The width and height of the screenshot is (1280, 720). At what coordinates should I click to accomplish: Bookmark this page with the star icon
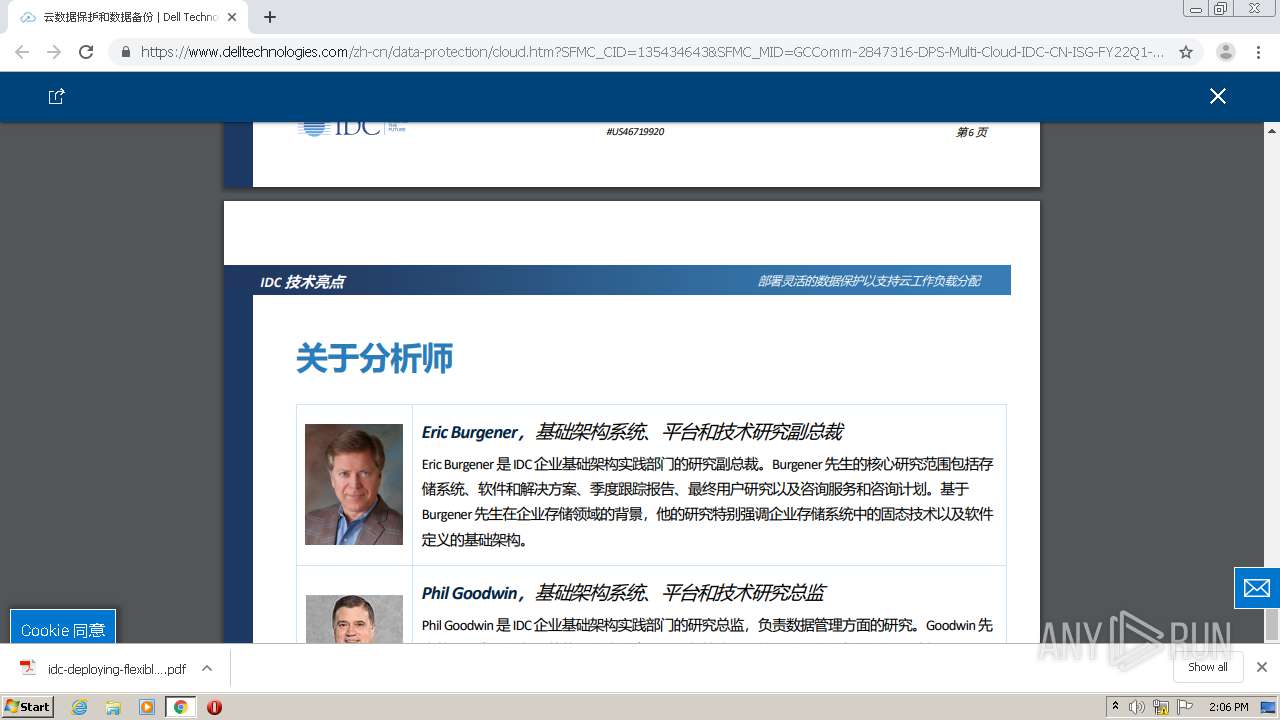coord(1186,52)
